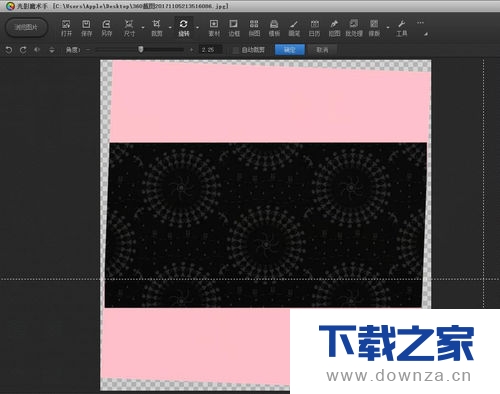Open the 排版 layout tool
The height and width of the screenshot is (394, 500).
tap(374, 28)
